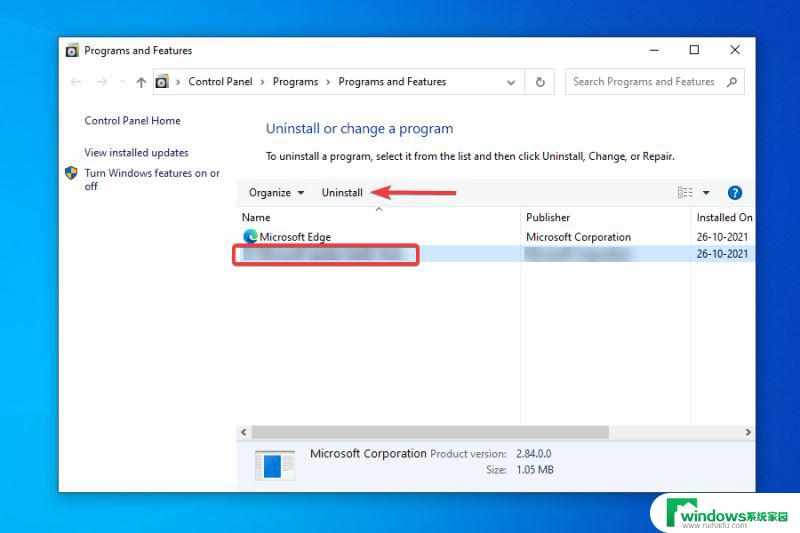Expand the address bar history dropdown
The width and height of the screenshot is (800, 533).
click(511, 82)
